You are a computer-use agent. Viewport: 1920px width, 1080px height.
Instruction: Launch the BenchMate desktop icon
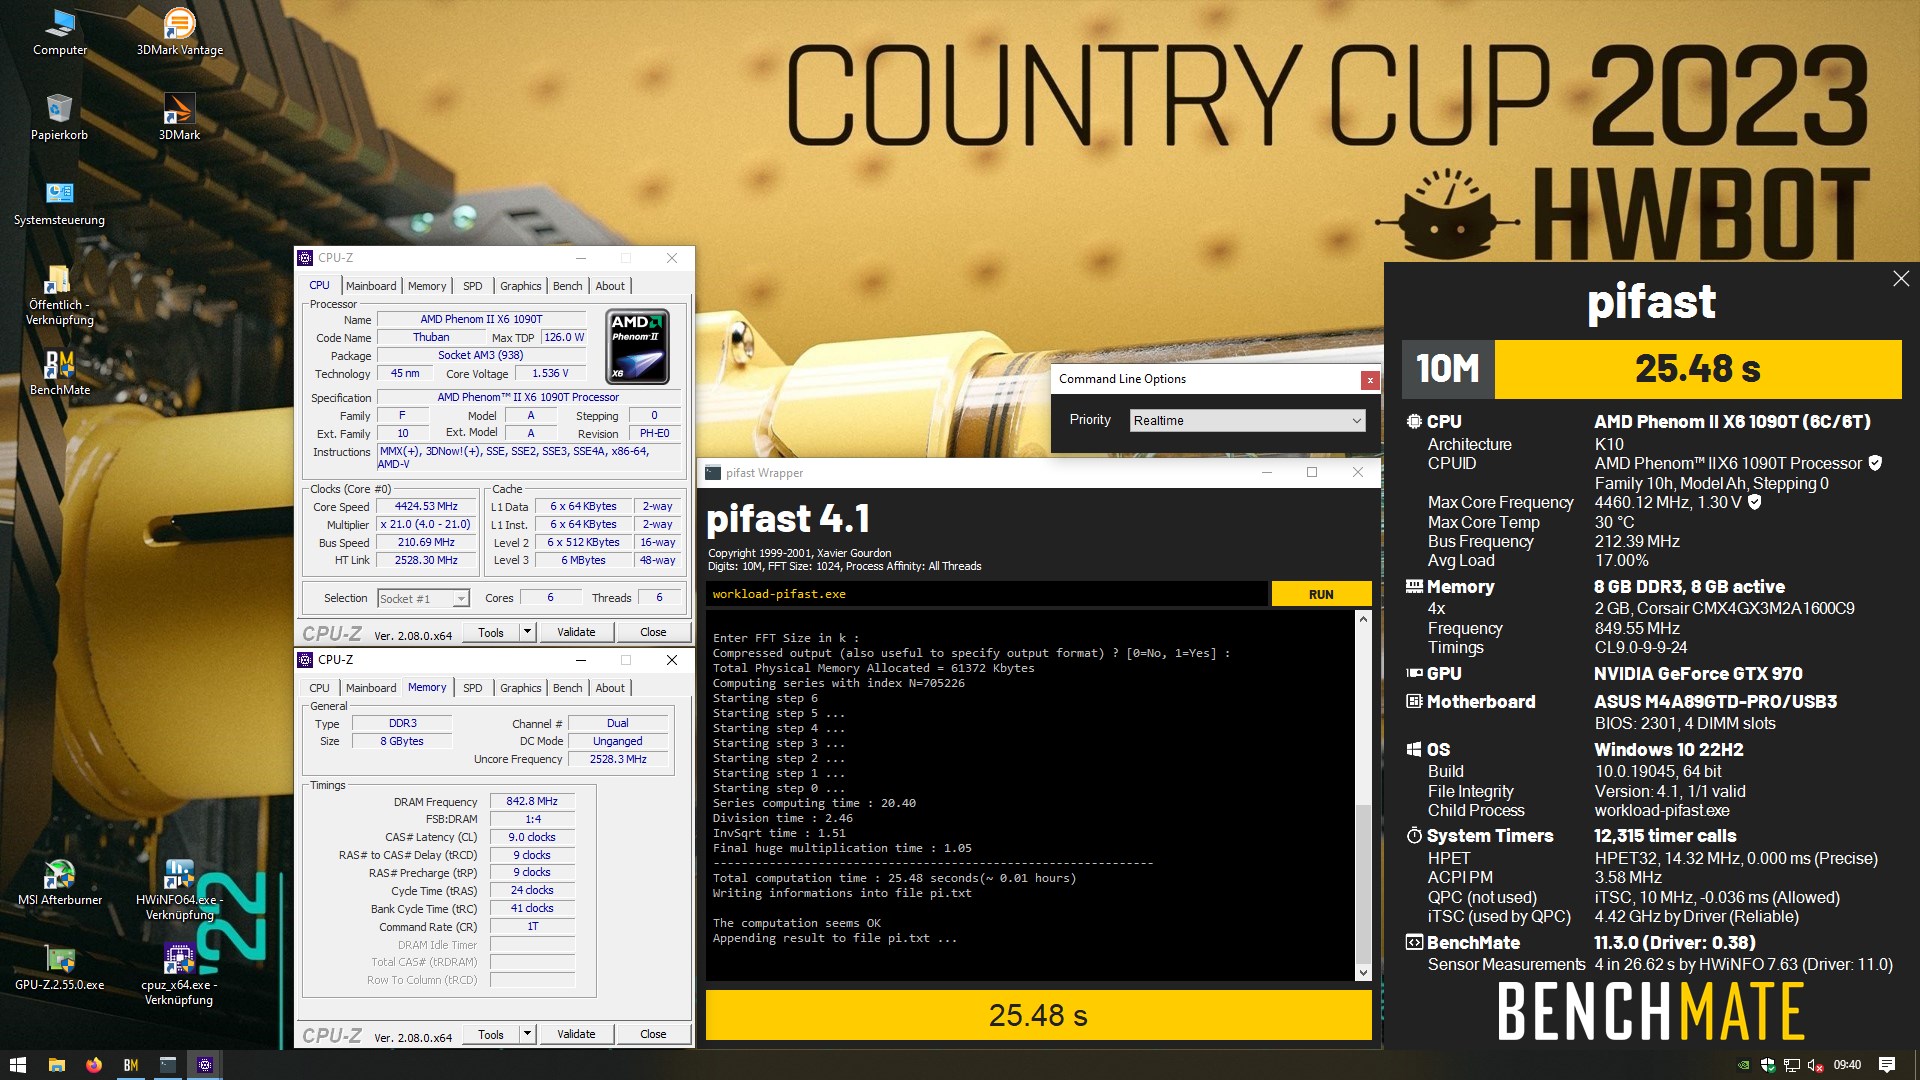click(60, 372)
